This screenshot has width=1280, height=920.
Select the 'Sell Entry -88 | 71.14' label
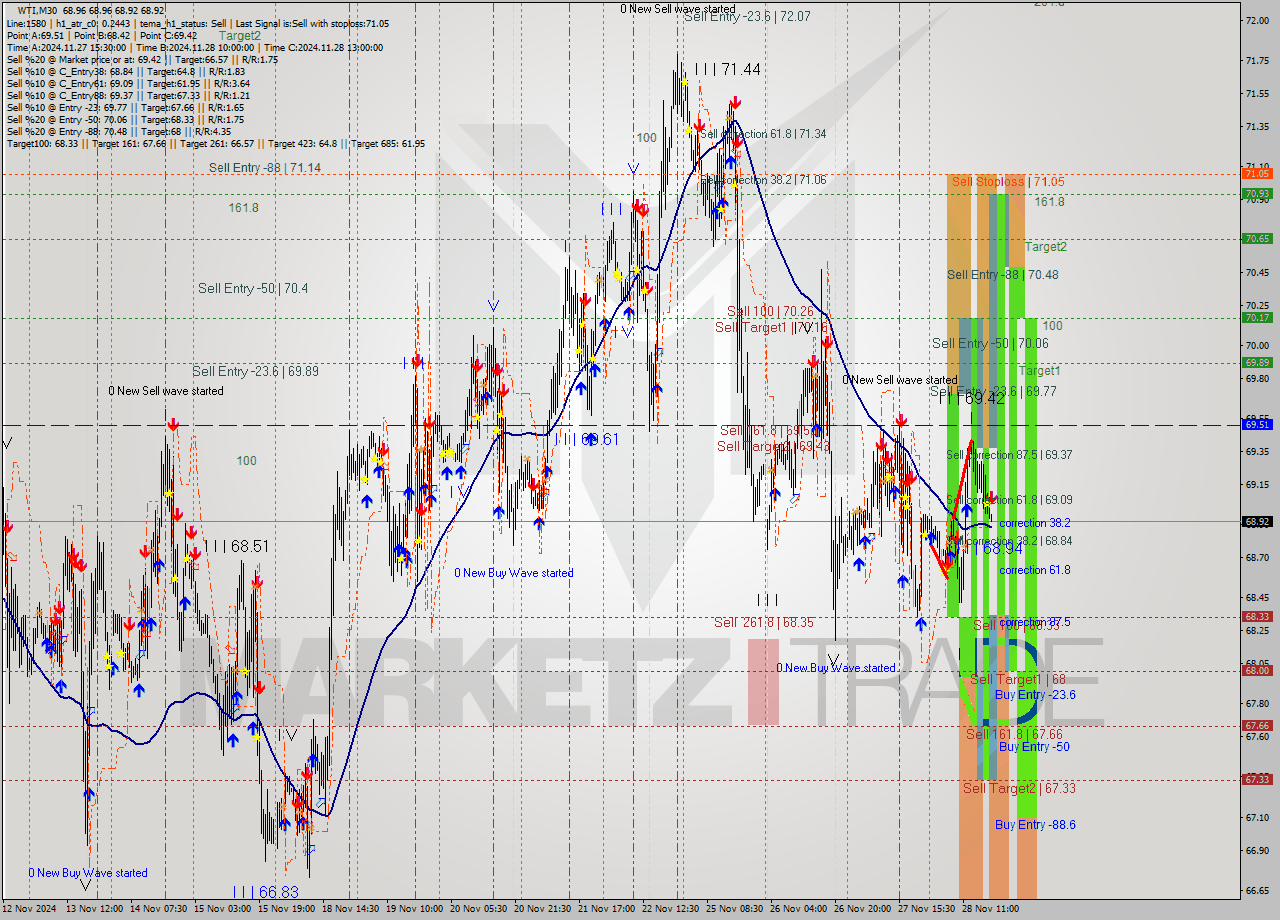coord(265,167)
